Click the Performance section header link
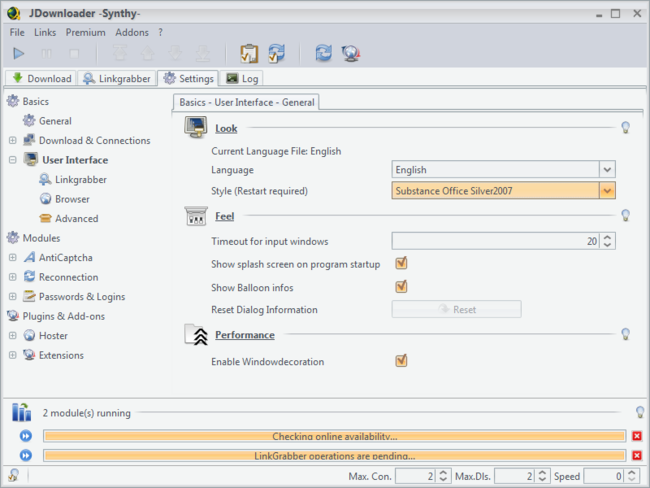 tap(245, 335)
